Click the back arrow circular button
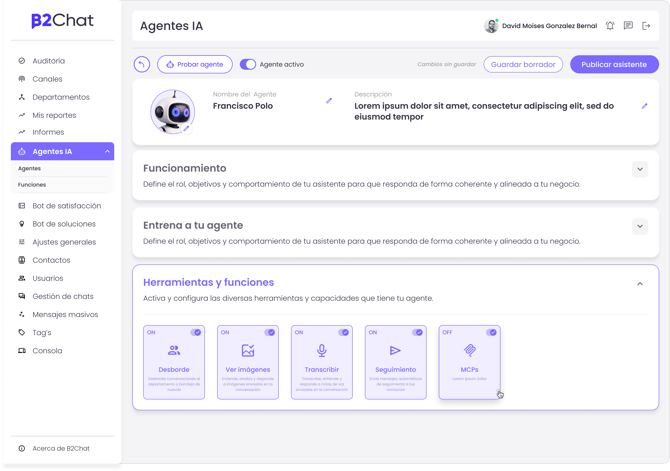The height and width of the screenshot is (471, 670). point(142,64)
